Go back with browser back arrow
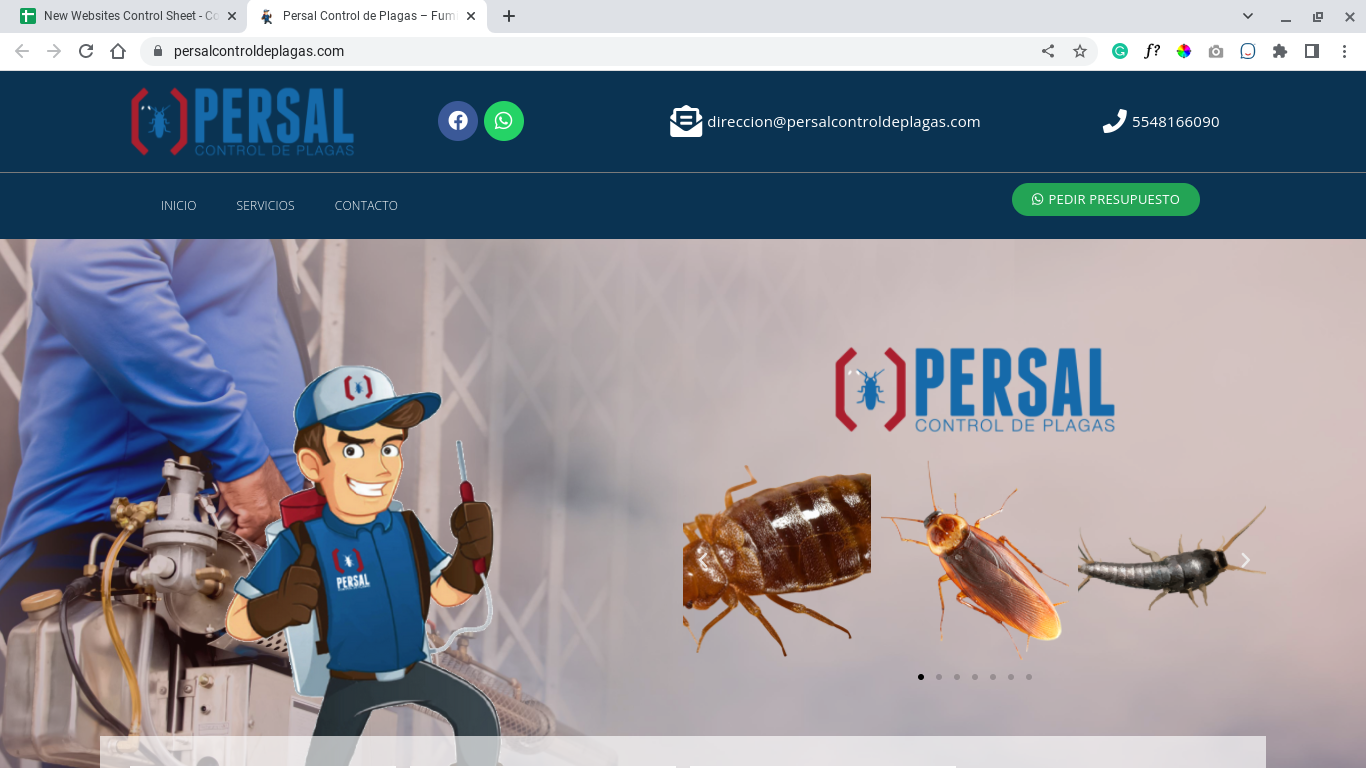The image size is (1366, 768). coord(22,51)
